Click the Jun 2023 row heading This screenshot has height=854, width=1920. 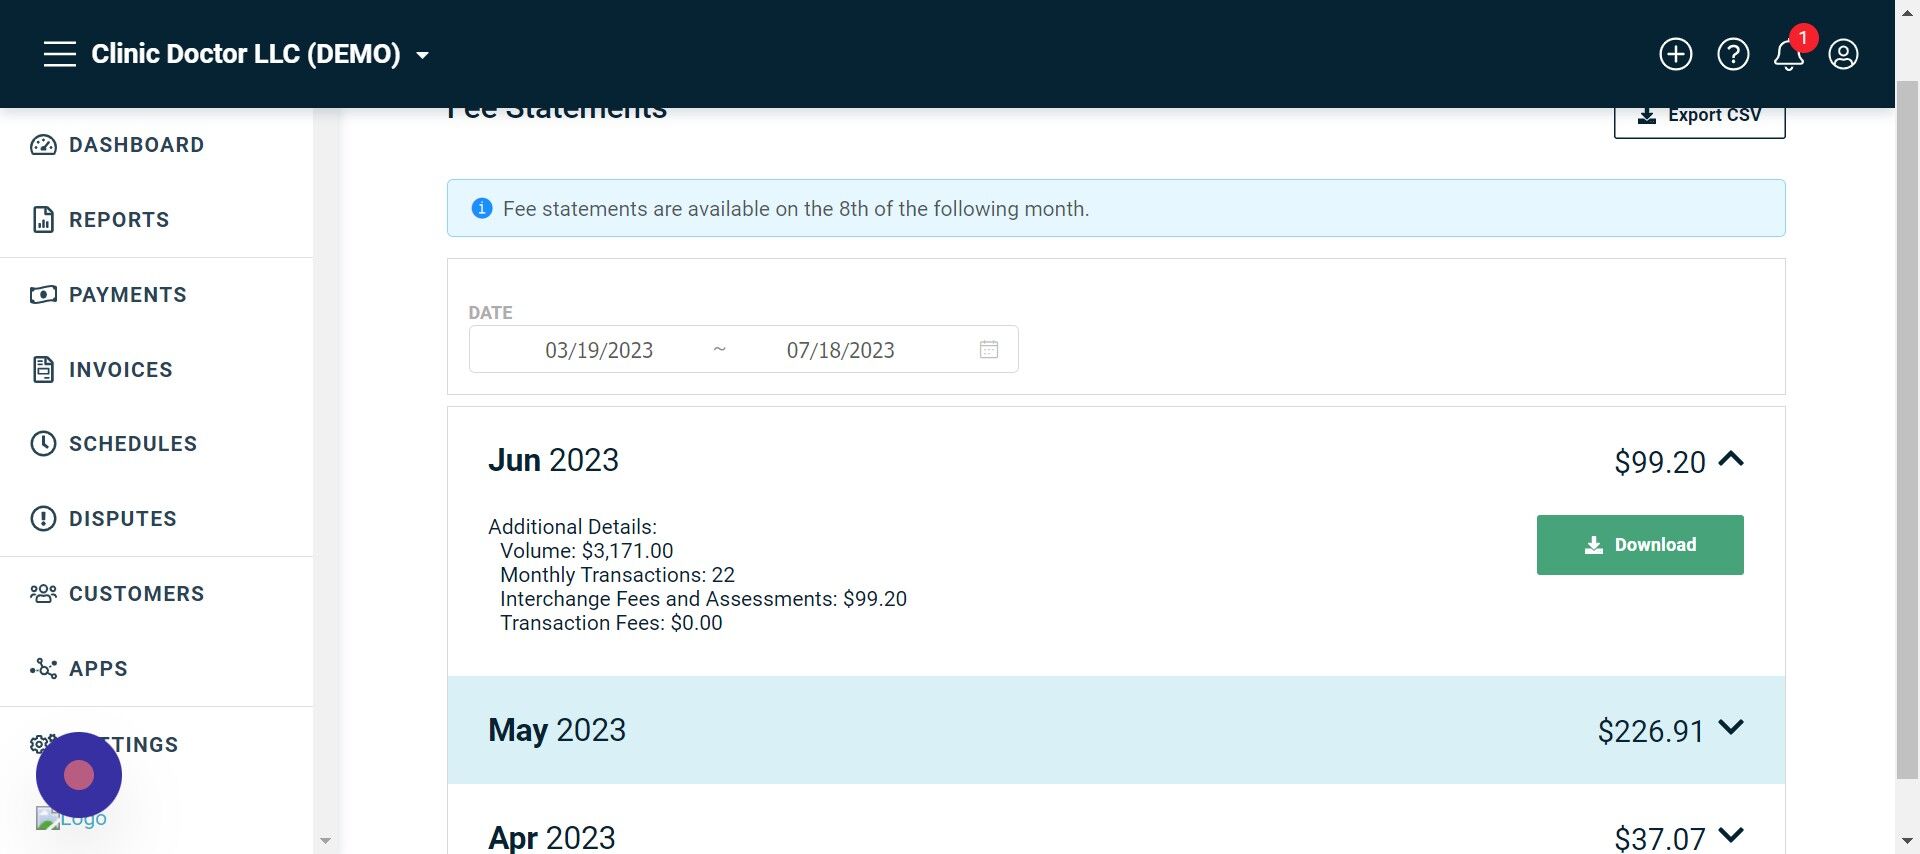pyautogui.click(x=553, y=460)
